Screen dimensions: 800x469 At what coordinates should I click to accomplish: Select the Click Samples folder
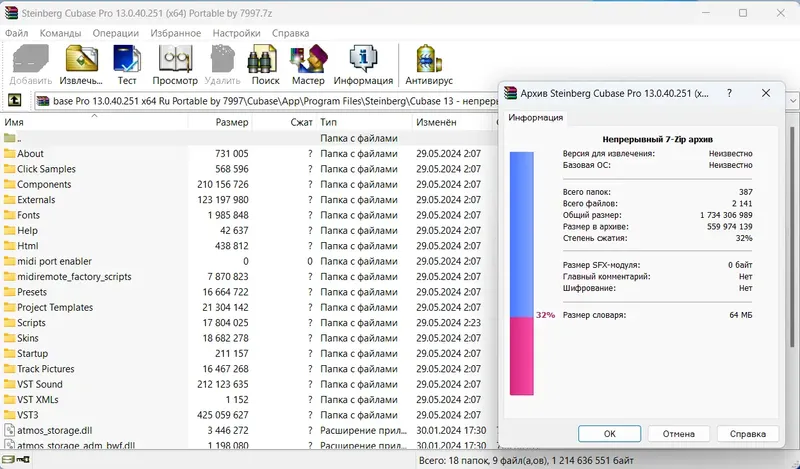[x=46, y=169]
